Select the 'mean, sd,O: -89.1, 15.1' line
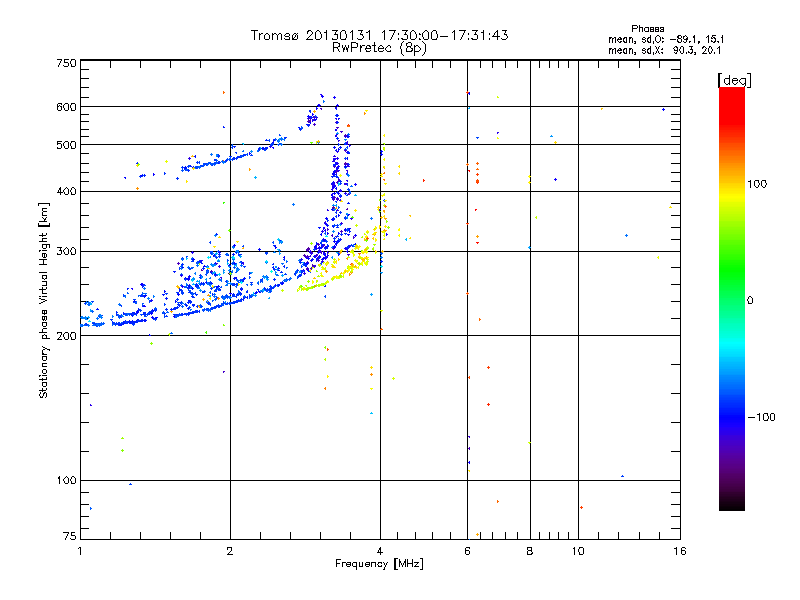Viewport: 800px width, 600px height. (x=666, y=39)
